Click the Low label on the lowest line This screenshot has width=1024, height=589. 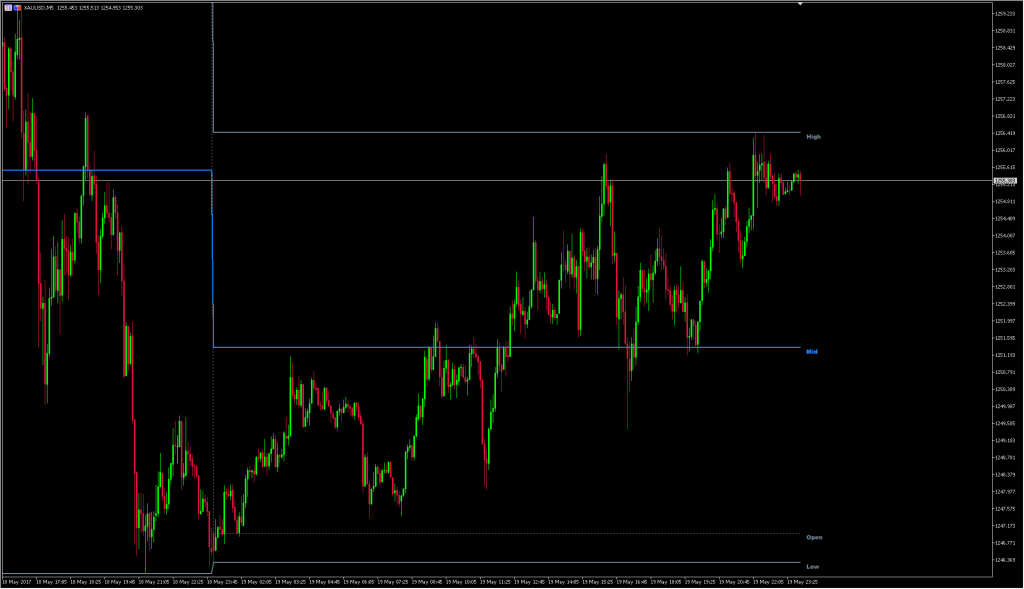tap(812, 566)
